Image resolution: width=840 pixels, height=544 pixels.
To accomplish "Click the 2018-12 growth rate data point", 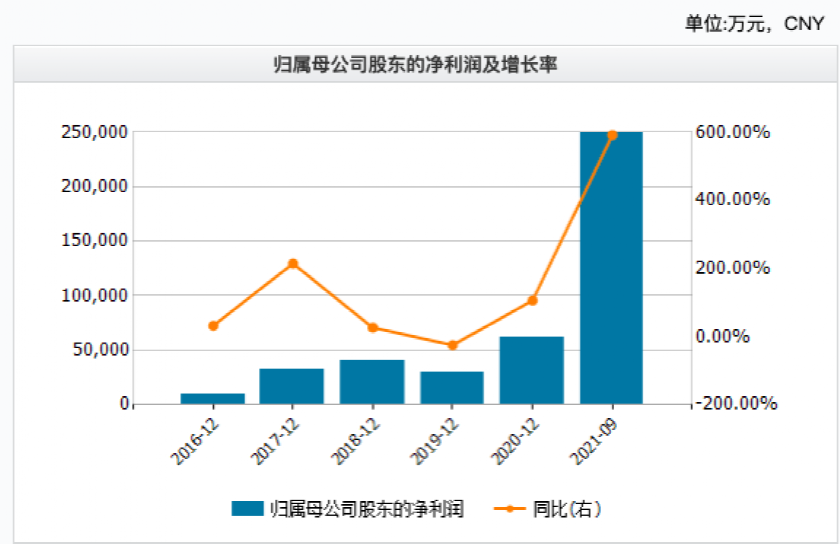I will pyautogui.click(x=373, y=327).
